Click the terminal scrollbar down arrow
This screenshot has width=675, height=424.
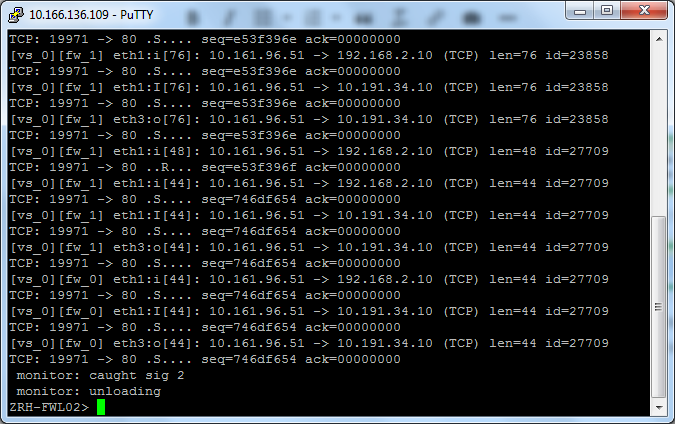pos(659,407)
